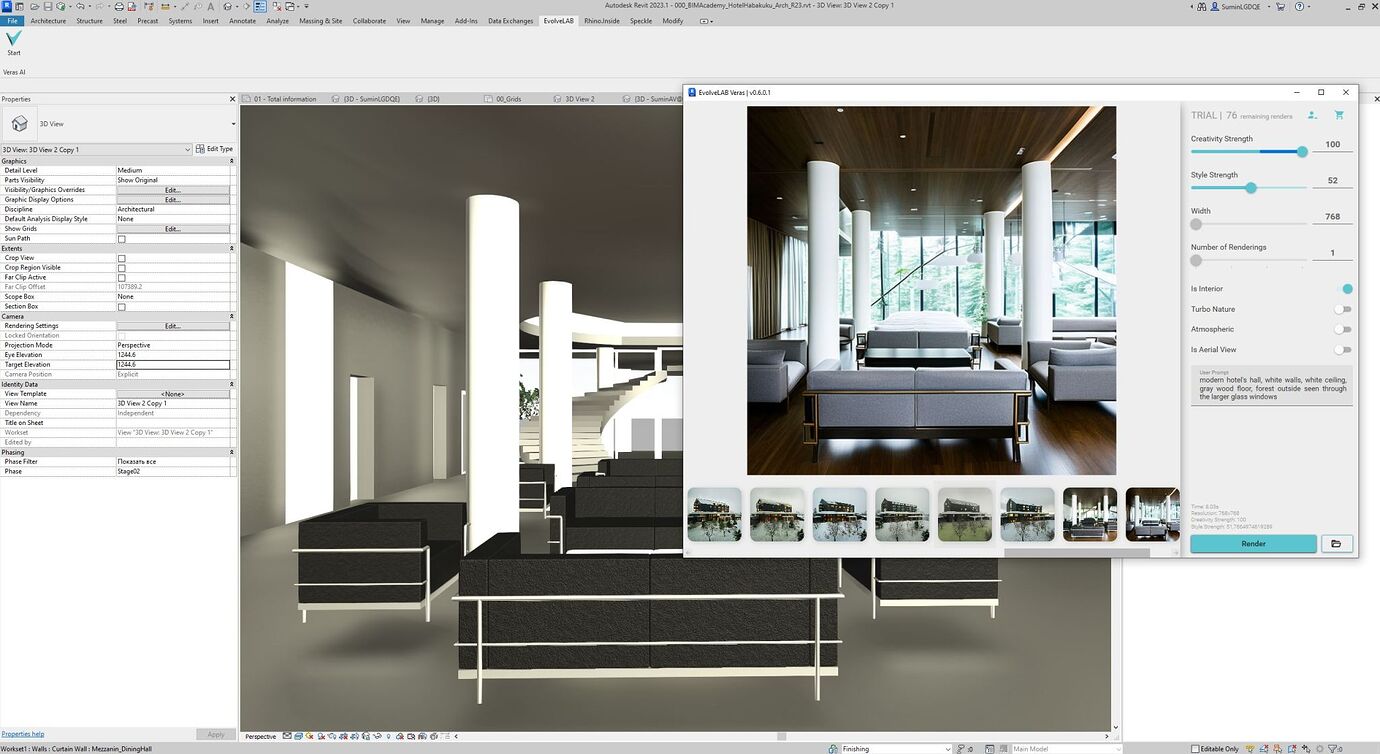The width and height of the screenshot is (1380, 754).
Task: Select the Reveal Hidden Elements lightbulb icon
Action: 389,736
